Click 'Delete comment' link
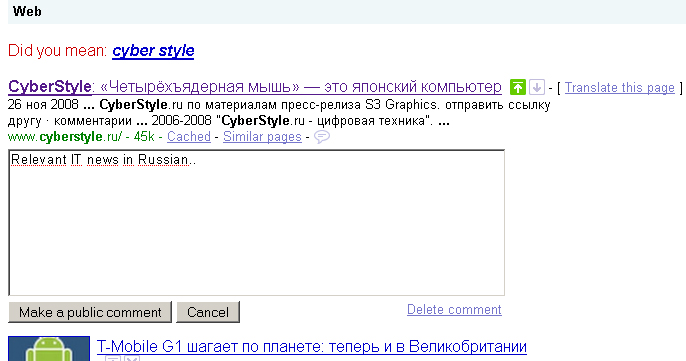686x361 pixels. [x=454, y=309]
